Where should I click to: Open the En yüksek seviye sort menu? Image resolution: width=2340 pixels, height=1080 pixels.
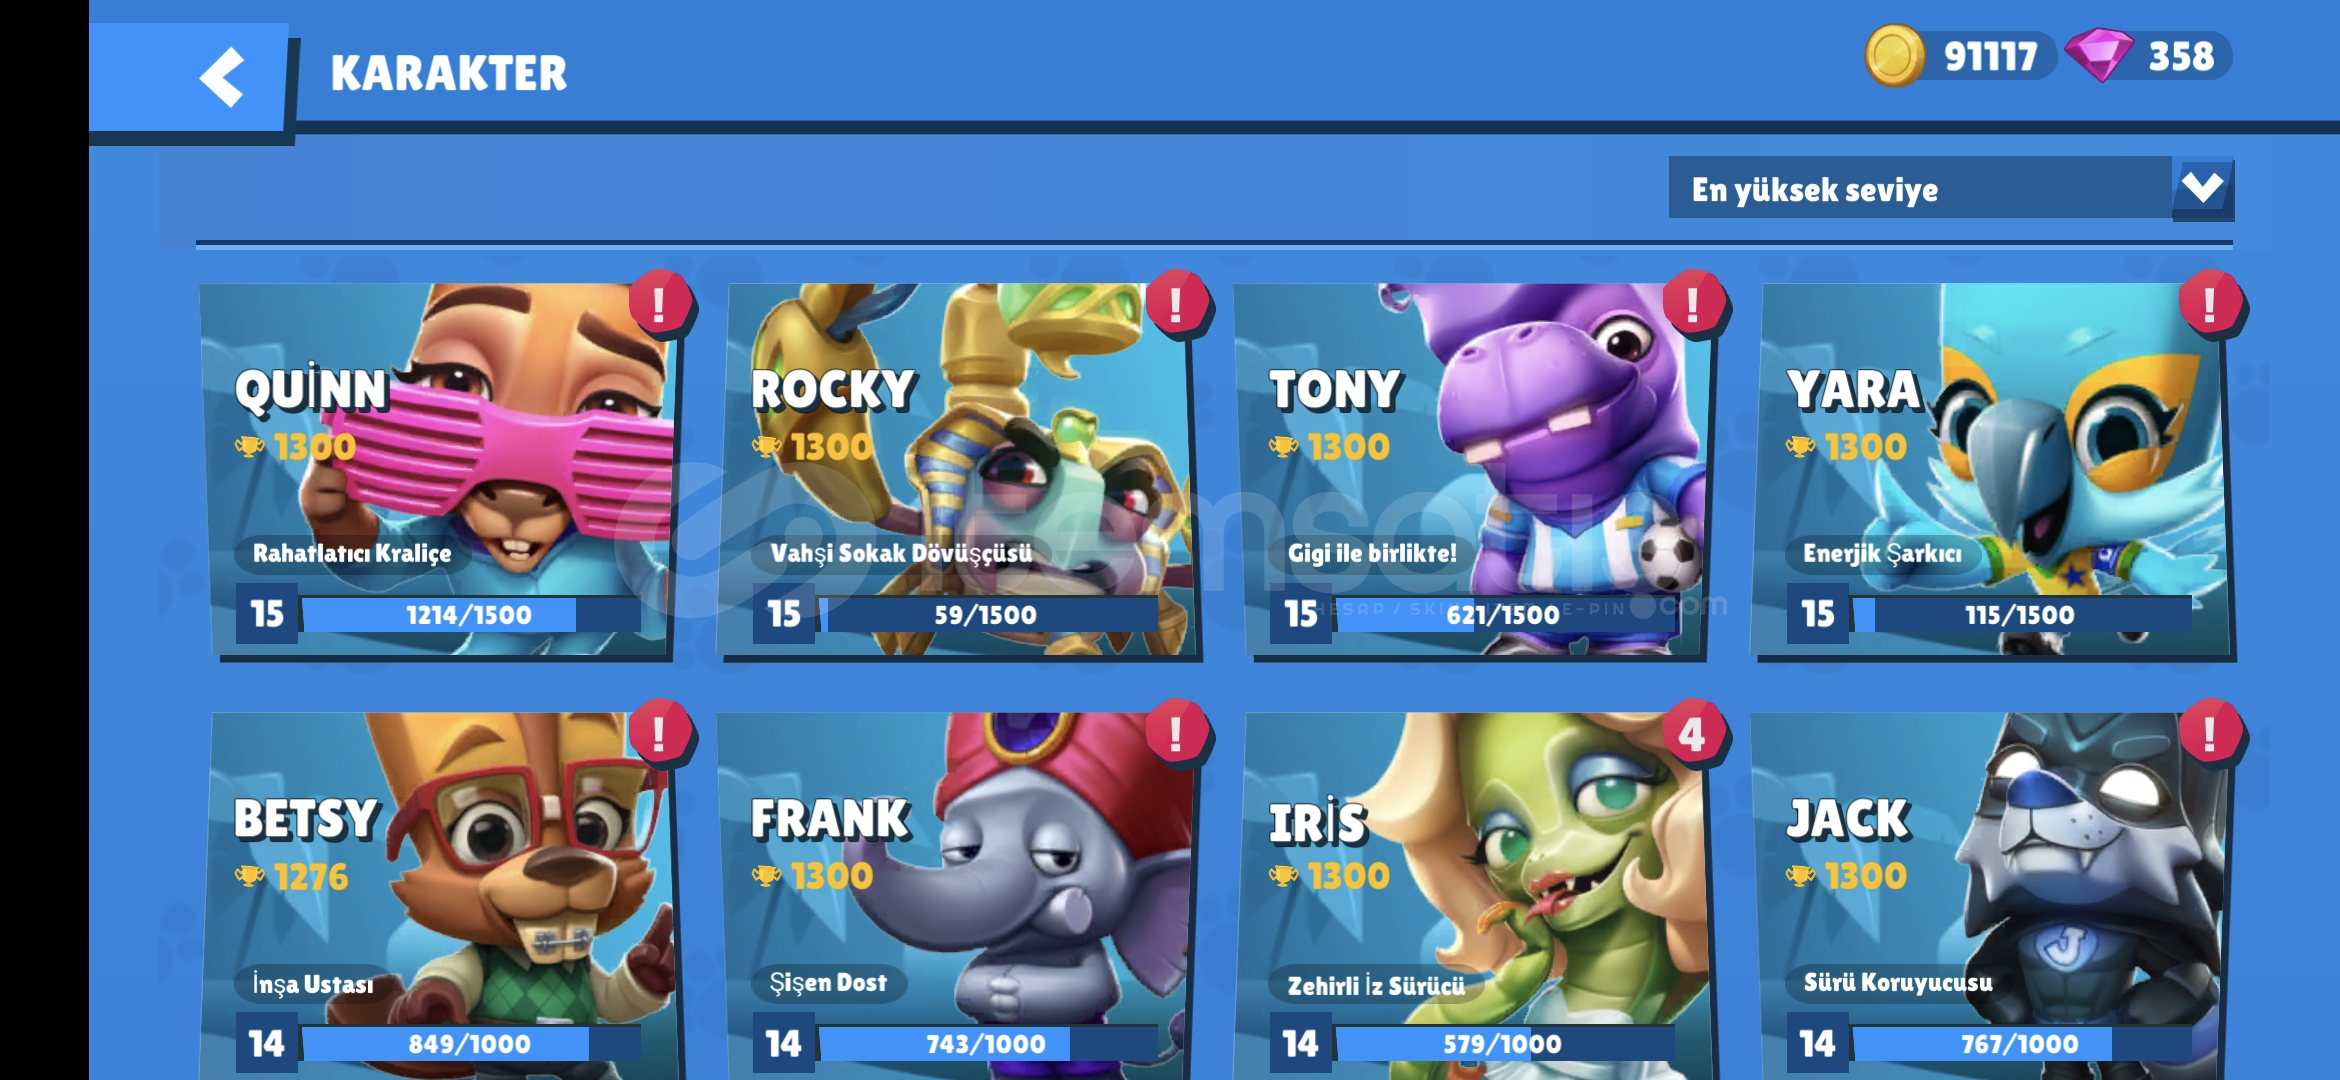[1950, 188]
